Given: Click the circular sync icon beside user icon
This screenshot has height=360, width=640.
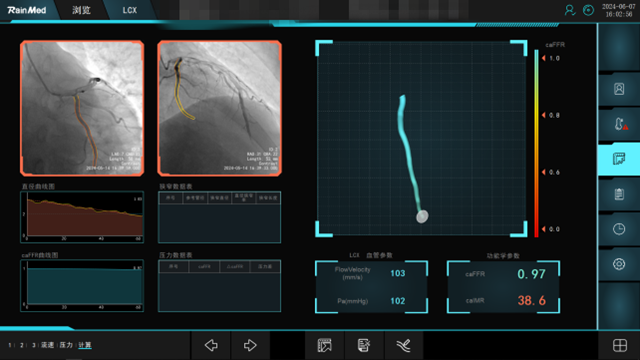Looking at the screenshot, I should pyautogui.click(x=588, y=10).
